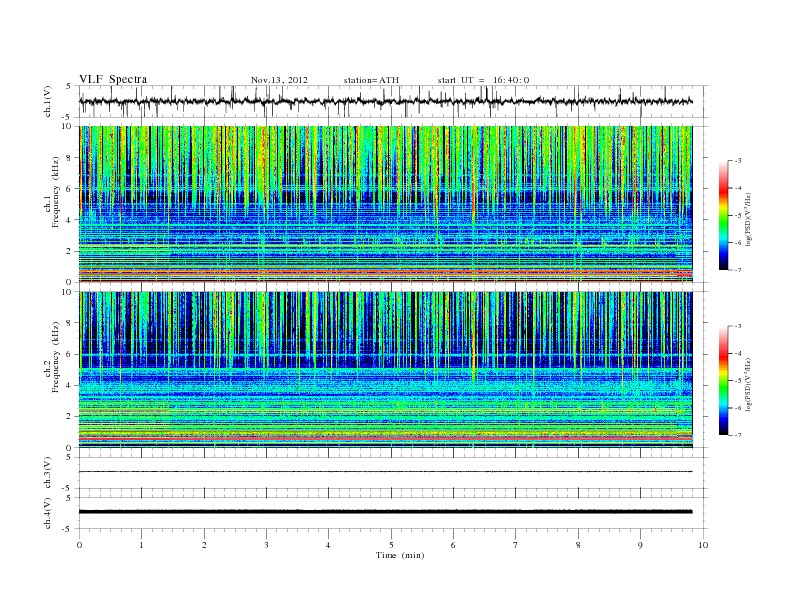Click the '-7' value on ch.1 colorbar
This screenshot has height=612, width=792.
click(737, 270)
